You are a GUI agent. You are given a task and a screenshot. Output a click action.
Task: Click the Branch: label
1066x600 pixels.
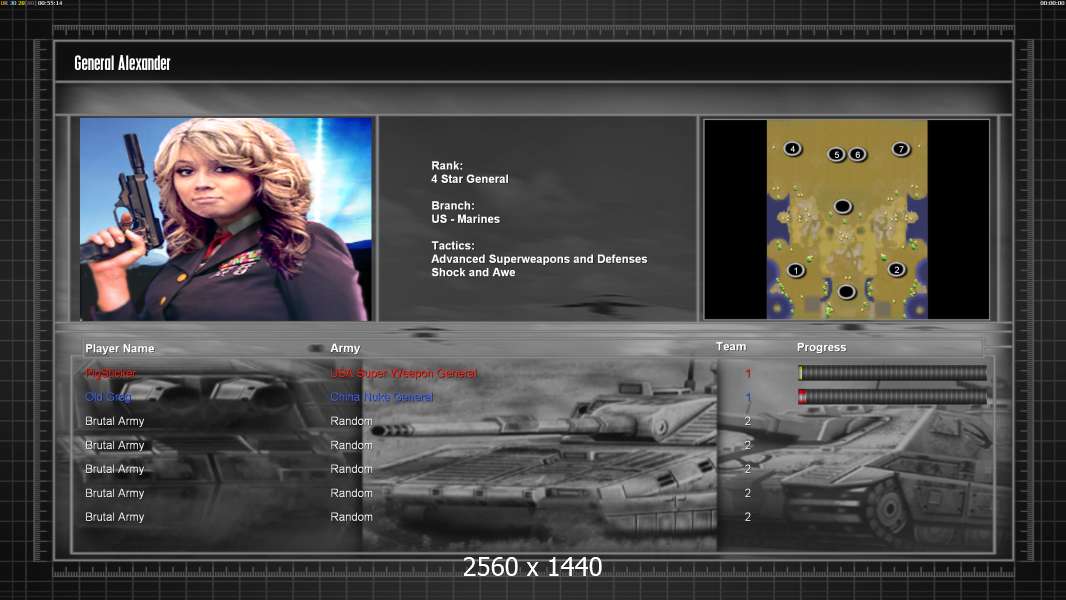(x=453, y=206)
